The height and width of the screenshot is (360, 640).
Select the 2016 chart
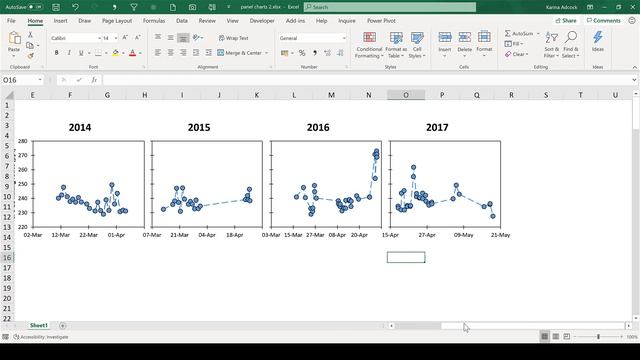coord(326,184)
